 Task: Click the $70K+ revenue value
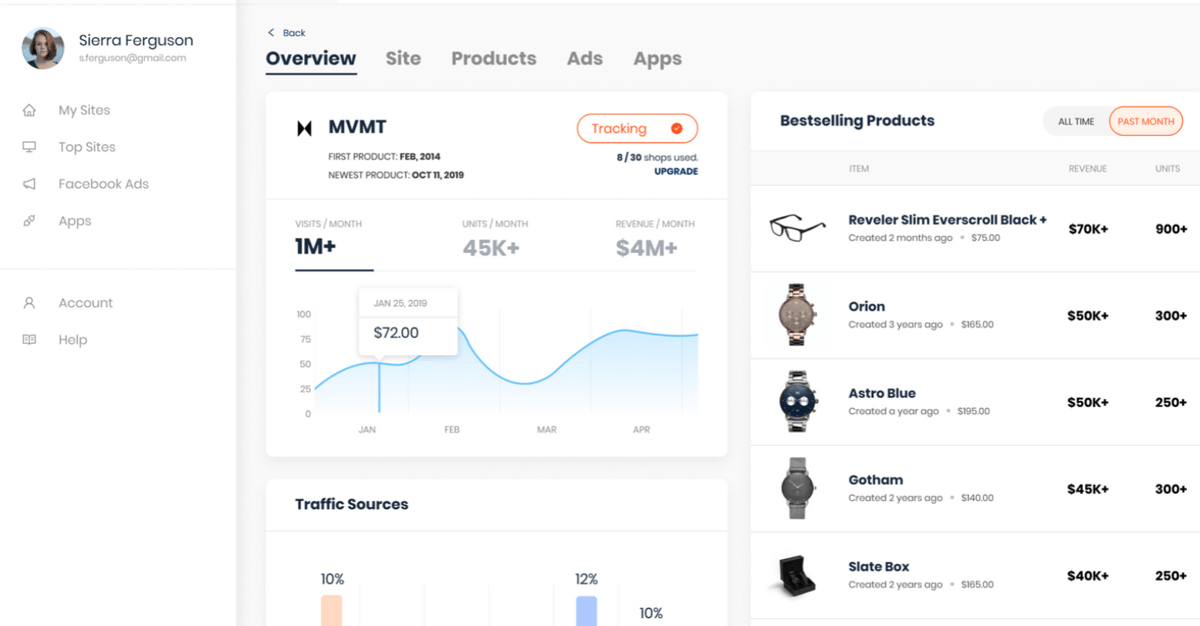pos(1088,229)
